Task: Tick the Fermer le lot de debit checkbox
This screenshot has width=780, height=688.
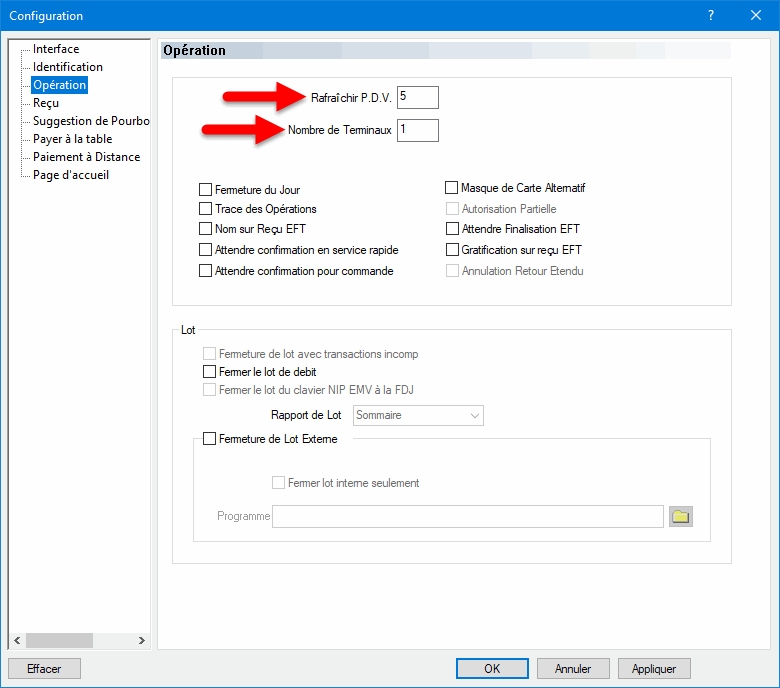Action: click(209, 372)
